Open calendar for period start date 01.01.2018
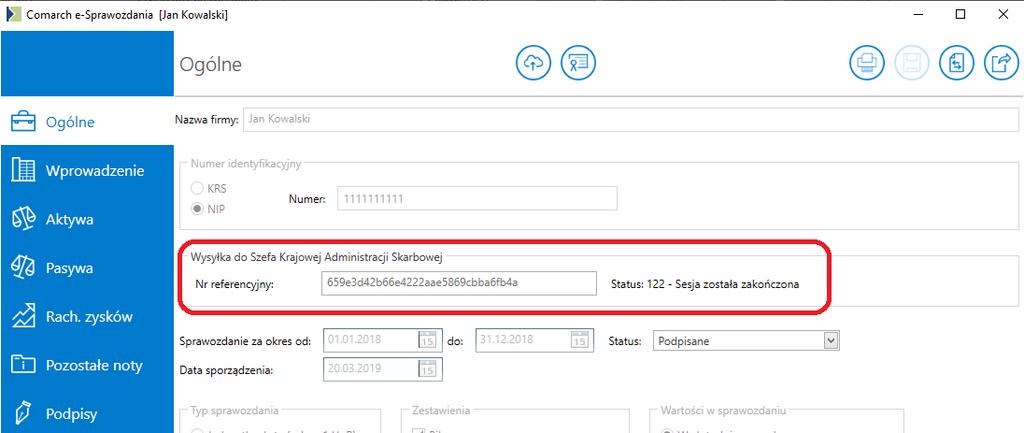Image resolution: width=1024 pixels, height=433 pixels. click(427, 340)
